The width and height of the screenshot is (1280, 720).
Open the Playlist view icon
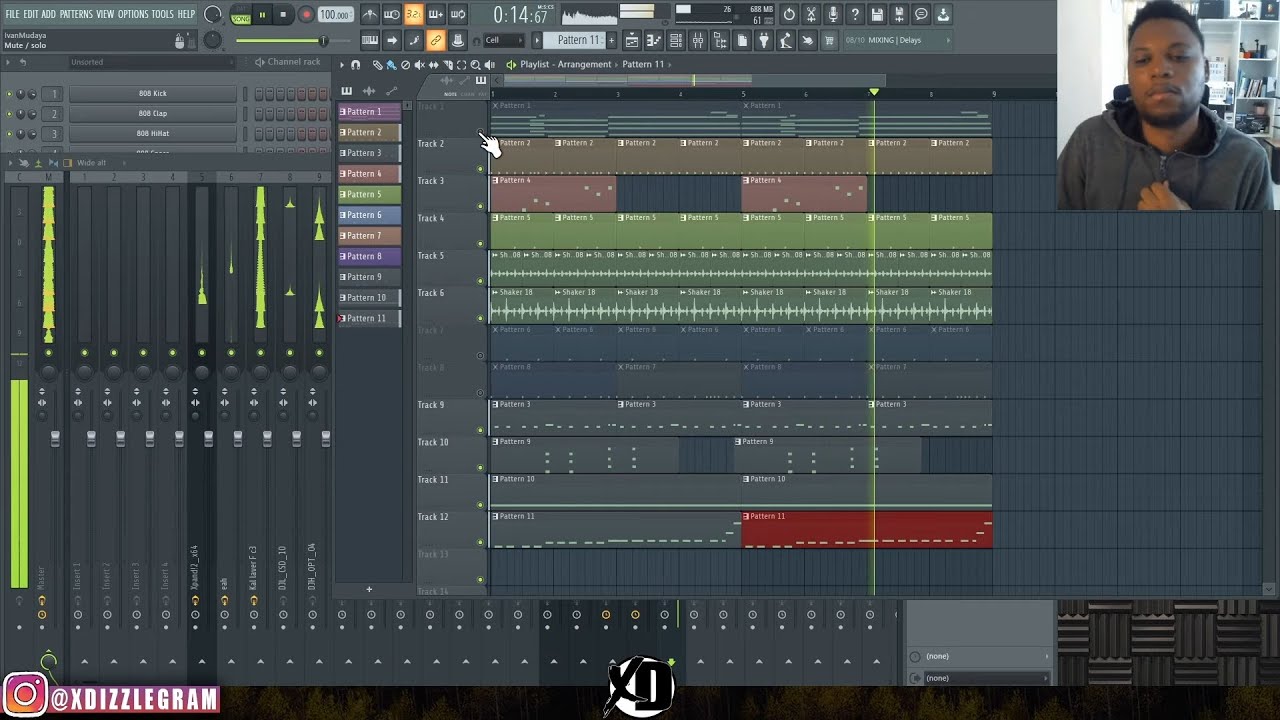point(632,40)
